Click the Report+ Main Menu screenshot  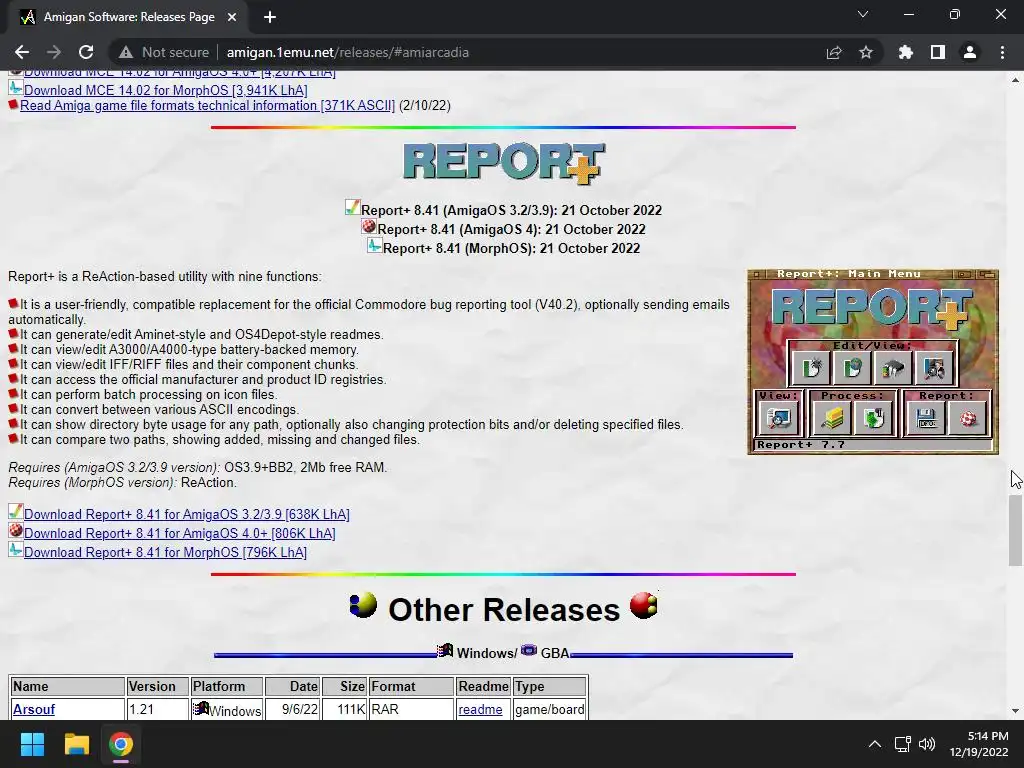[873, 362]
